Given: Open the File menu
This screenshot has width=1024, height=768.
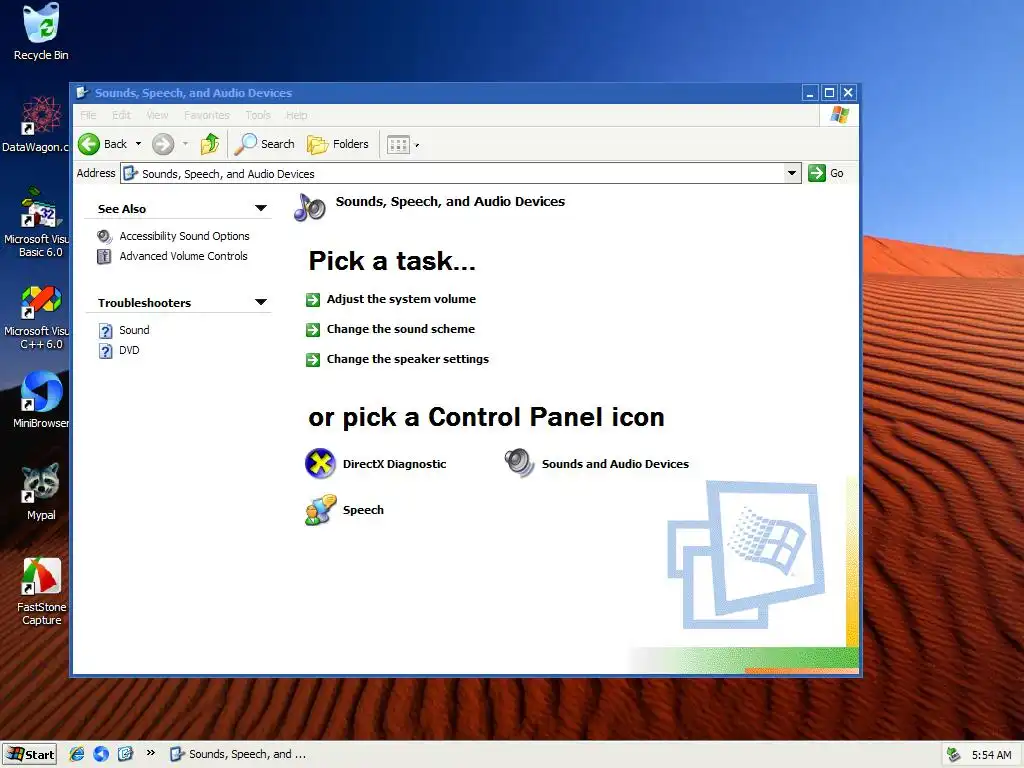Looking at the screenshot, I should click(x=88, y=115).
